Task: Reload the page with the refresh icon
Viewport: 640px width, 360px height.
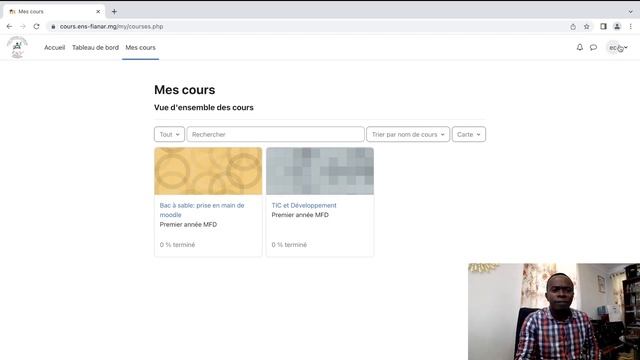Action: pos(36,26)
